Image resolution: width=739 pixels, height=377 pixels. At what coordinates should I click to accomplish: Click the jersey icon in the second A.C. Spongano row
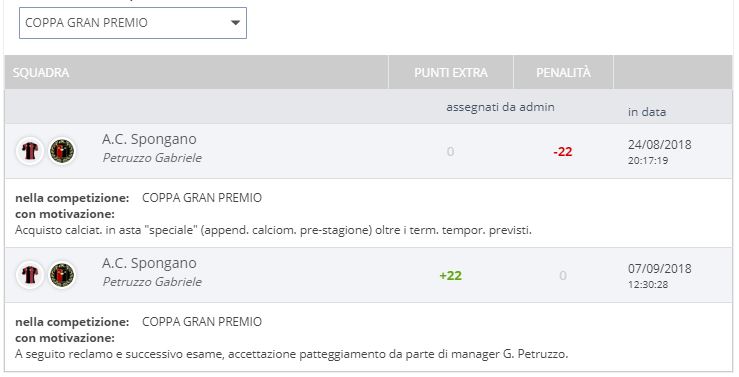(x=30, y=275)
